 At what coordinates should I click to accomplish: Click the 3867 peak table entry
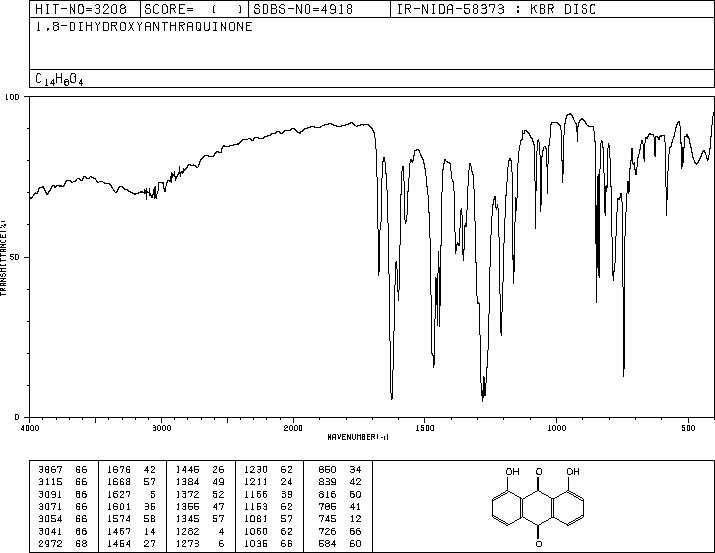point(62,470)
